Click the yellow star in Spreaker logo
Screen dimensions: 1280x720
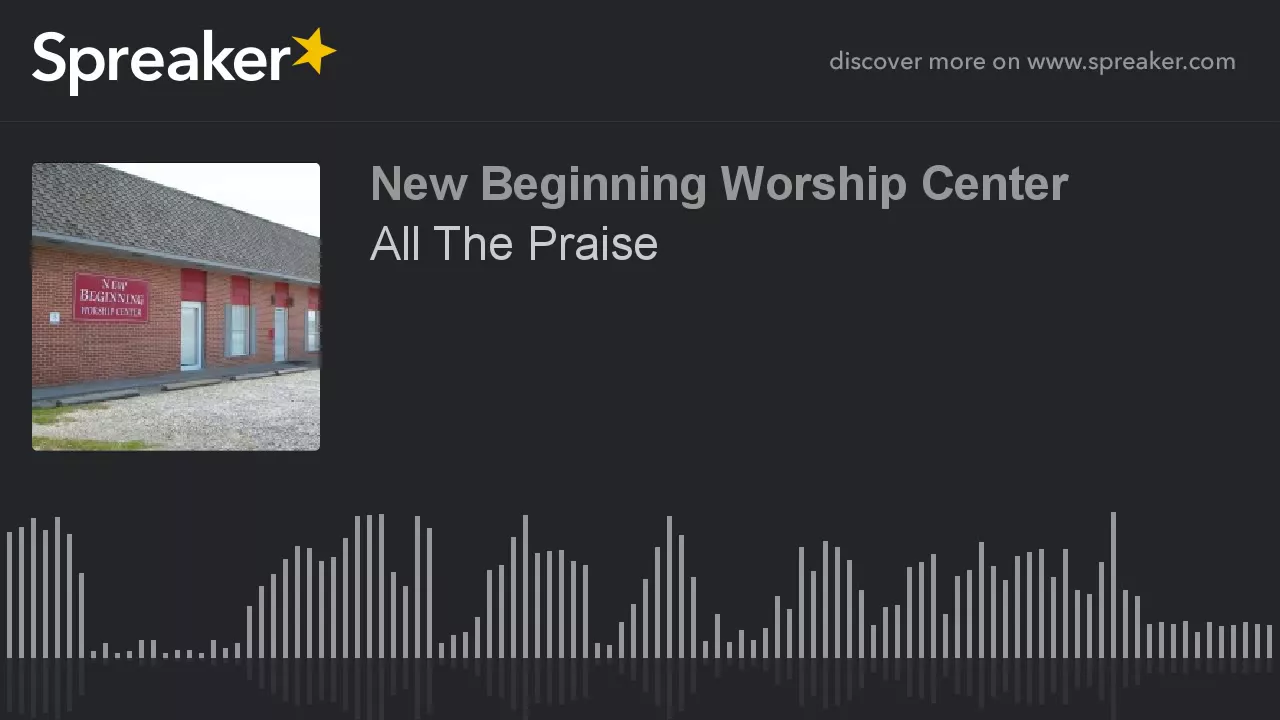[313, 51]
